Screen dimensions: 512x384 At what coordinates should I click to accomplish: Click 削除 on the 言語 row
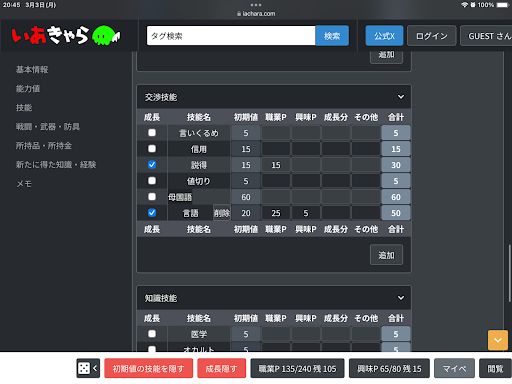coord(222,213)
